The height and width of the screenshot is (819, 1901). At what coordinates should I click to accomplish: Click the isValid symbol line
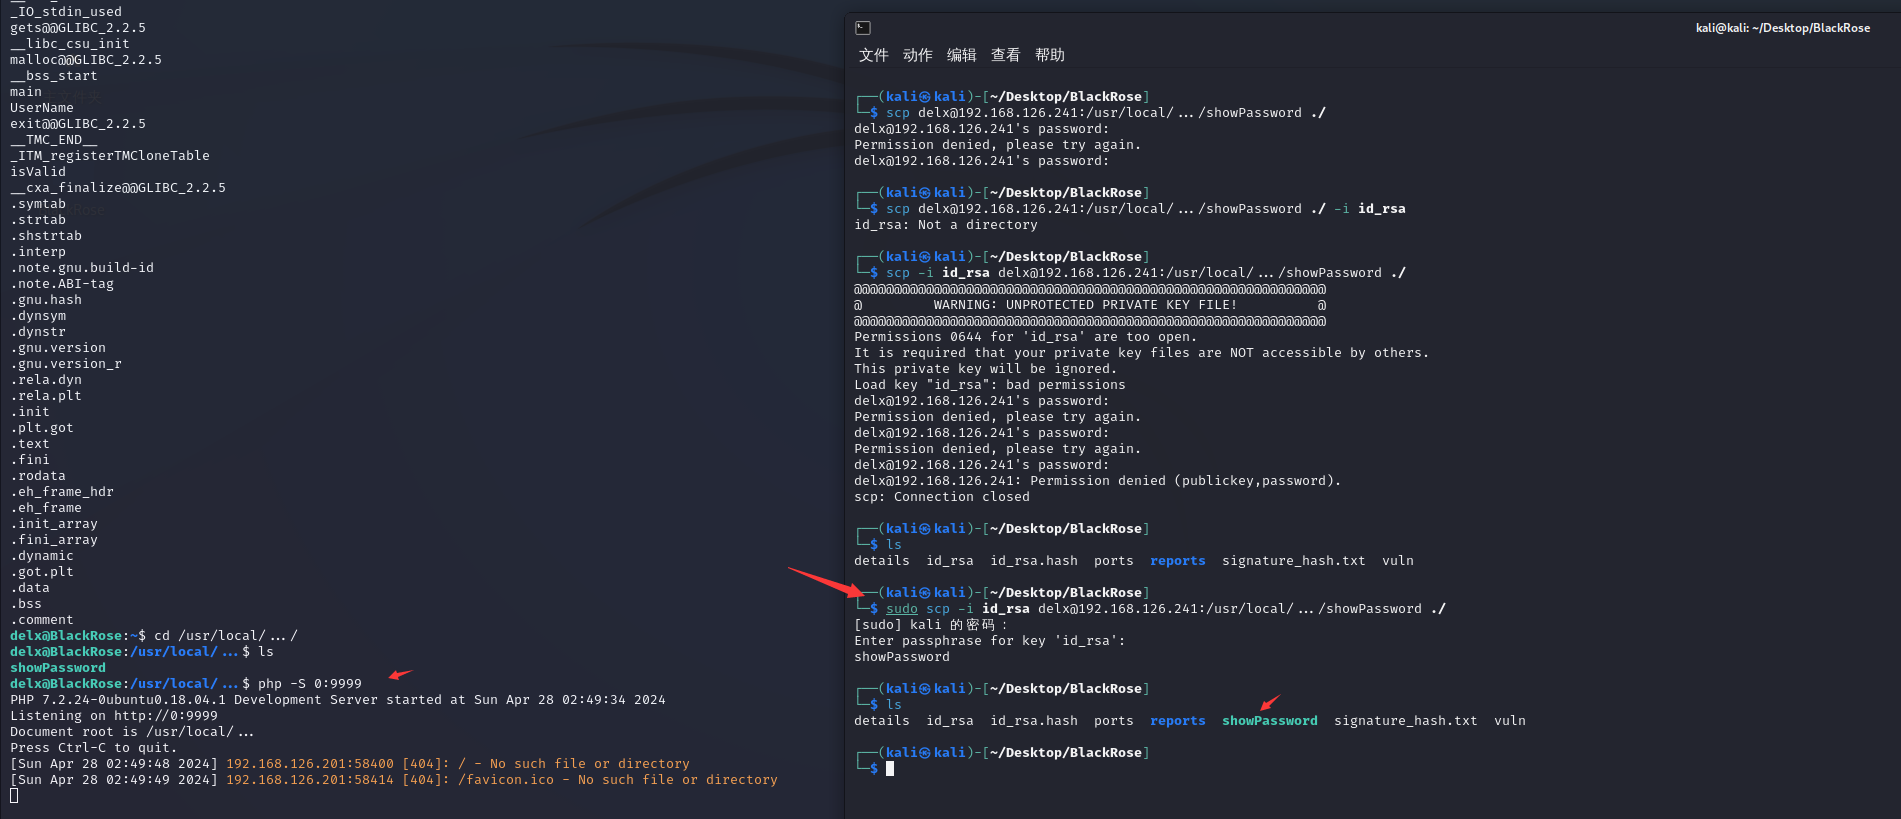tap(38, 172)
